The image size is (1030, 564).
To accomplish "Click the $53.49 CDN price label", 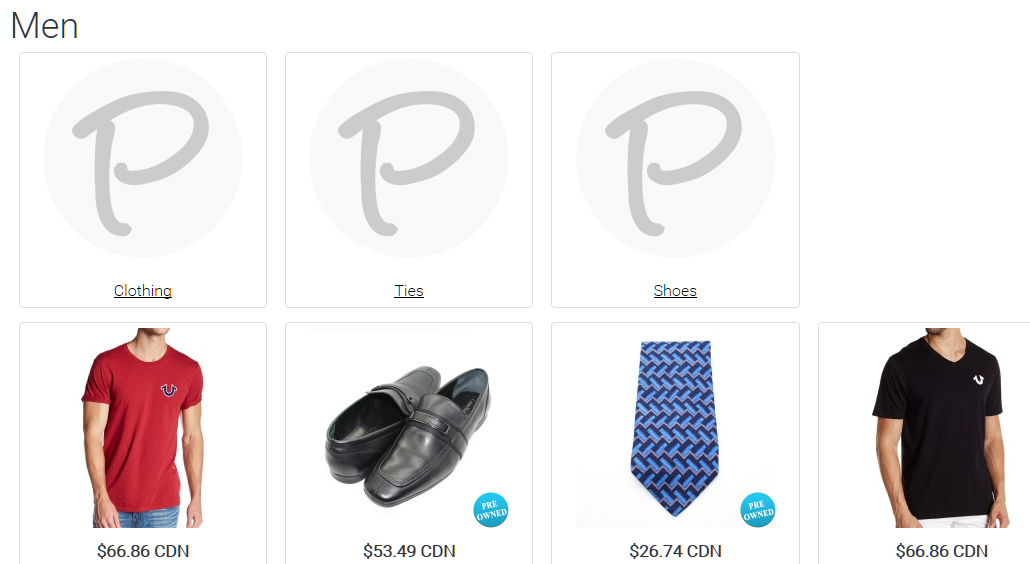I will pos(409,551).
